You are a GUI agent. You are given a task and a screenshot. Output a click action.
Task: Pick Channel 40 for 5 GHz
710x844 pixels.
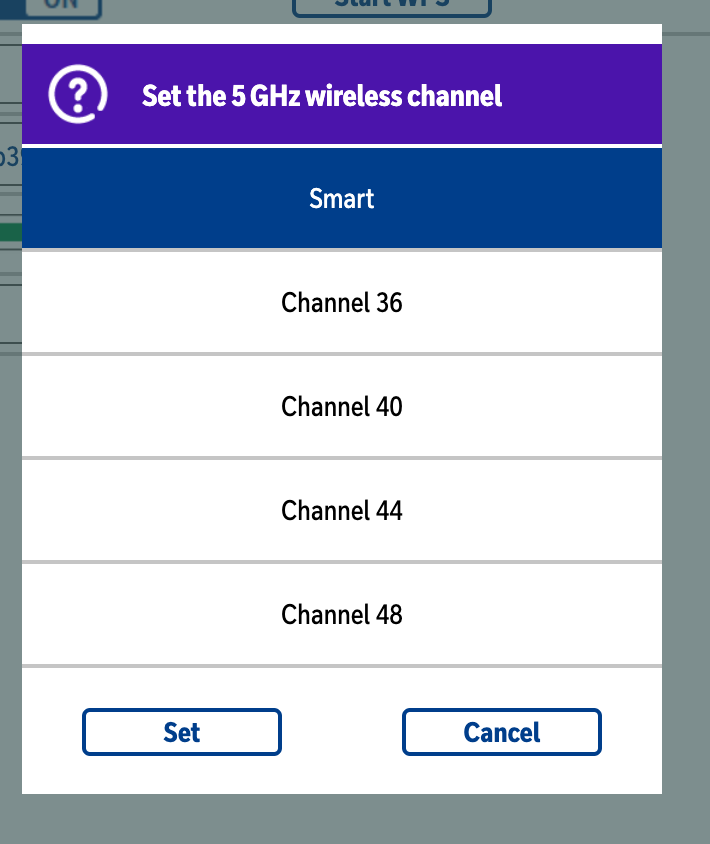342,406
